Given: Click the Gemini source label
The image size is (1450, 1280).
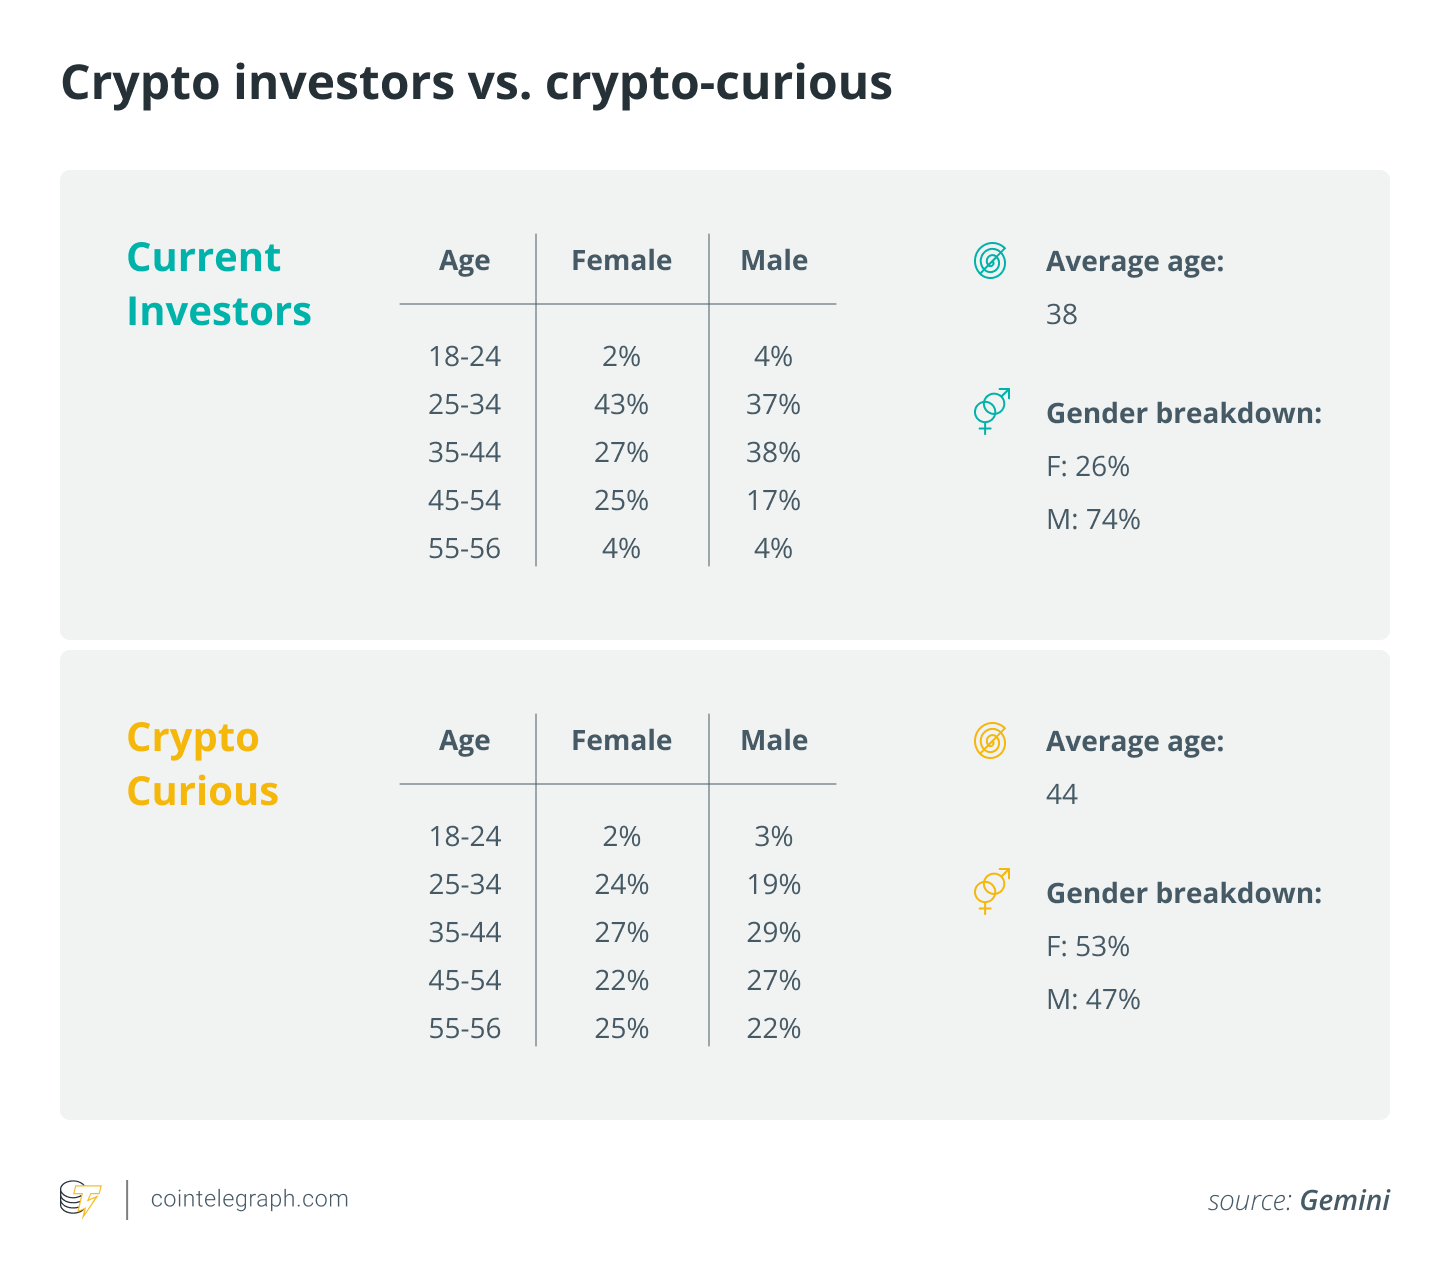Looking at the screenshot, I should point(1344,1200).
